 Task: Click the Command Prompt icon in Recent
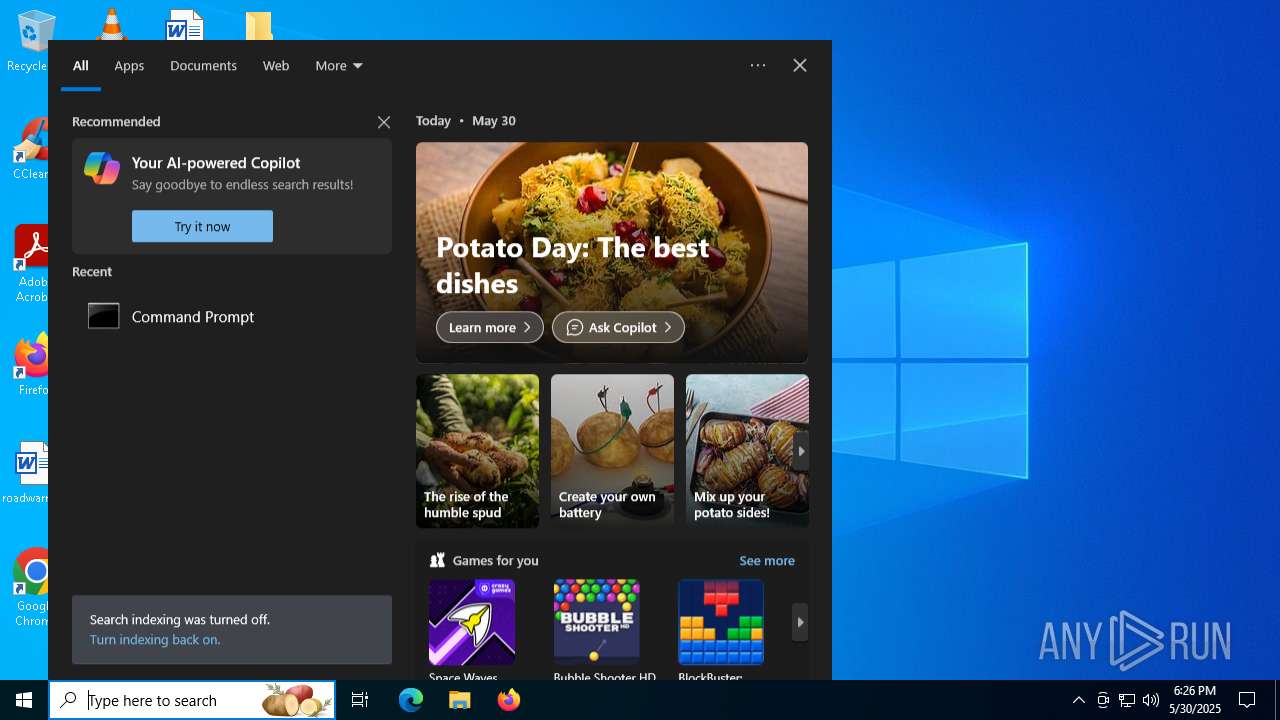pos(104,316)
